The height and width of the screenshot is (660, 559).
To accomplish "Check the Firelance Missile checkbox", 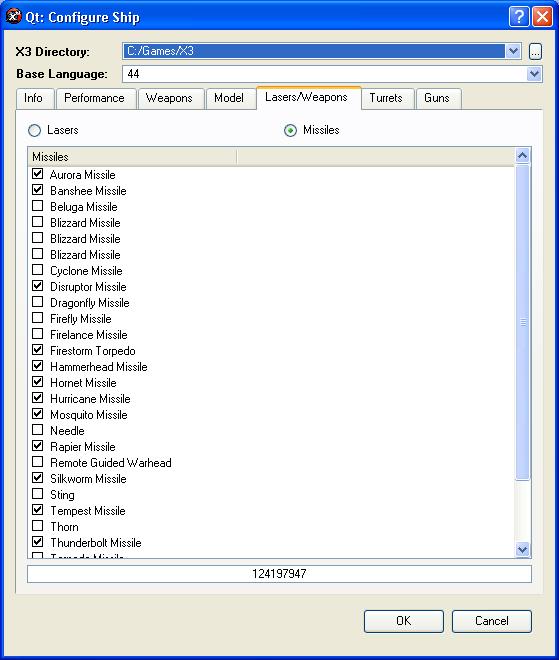I will tap(37, 333).
